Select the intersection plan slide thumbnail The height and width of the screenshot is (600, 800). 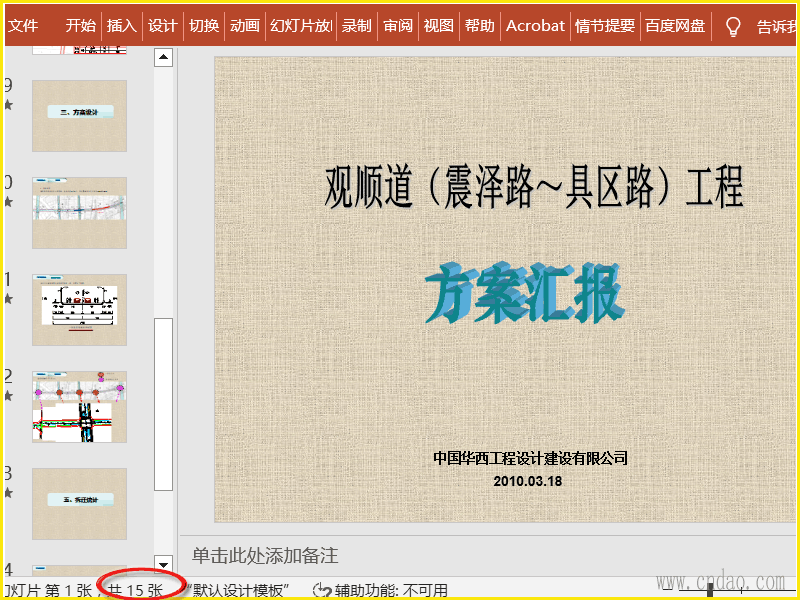point(80,407)
